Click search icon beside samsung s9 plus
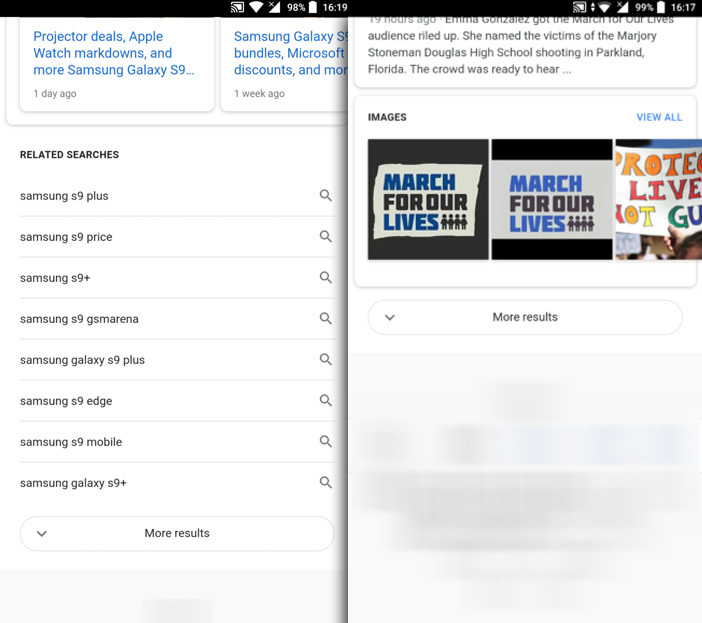This screenshot has height=623, width=702. tap(325, 196)
